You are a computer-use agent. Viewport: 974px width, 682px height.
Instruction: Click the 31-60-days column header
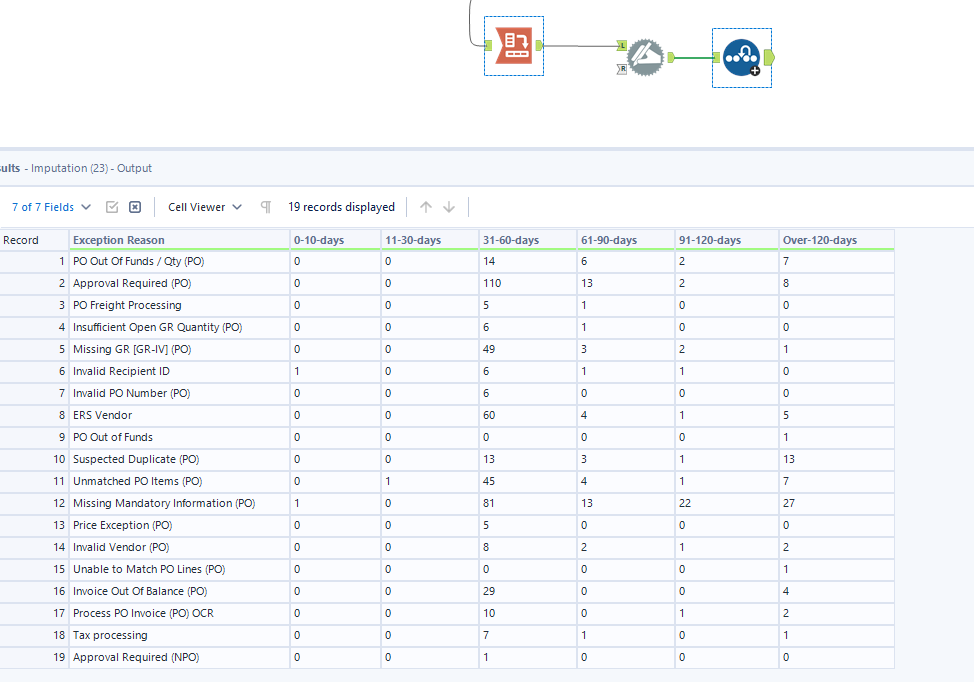511,240
